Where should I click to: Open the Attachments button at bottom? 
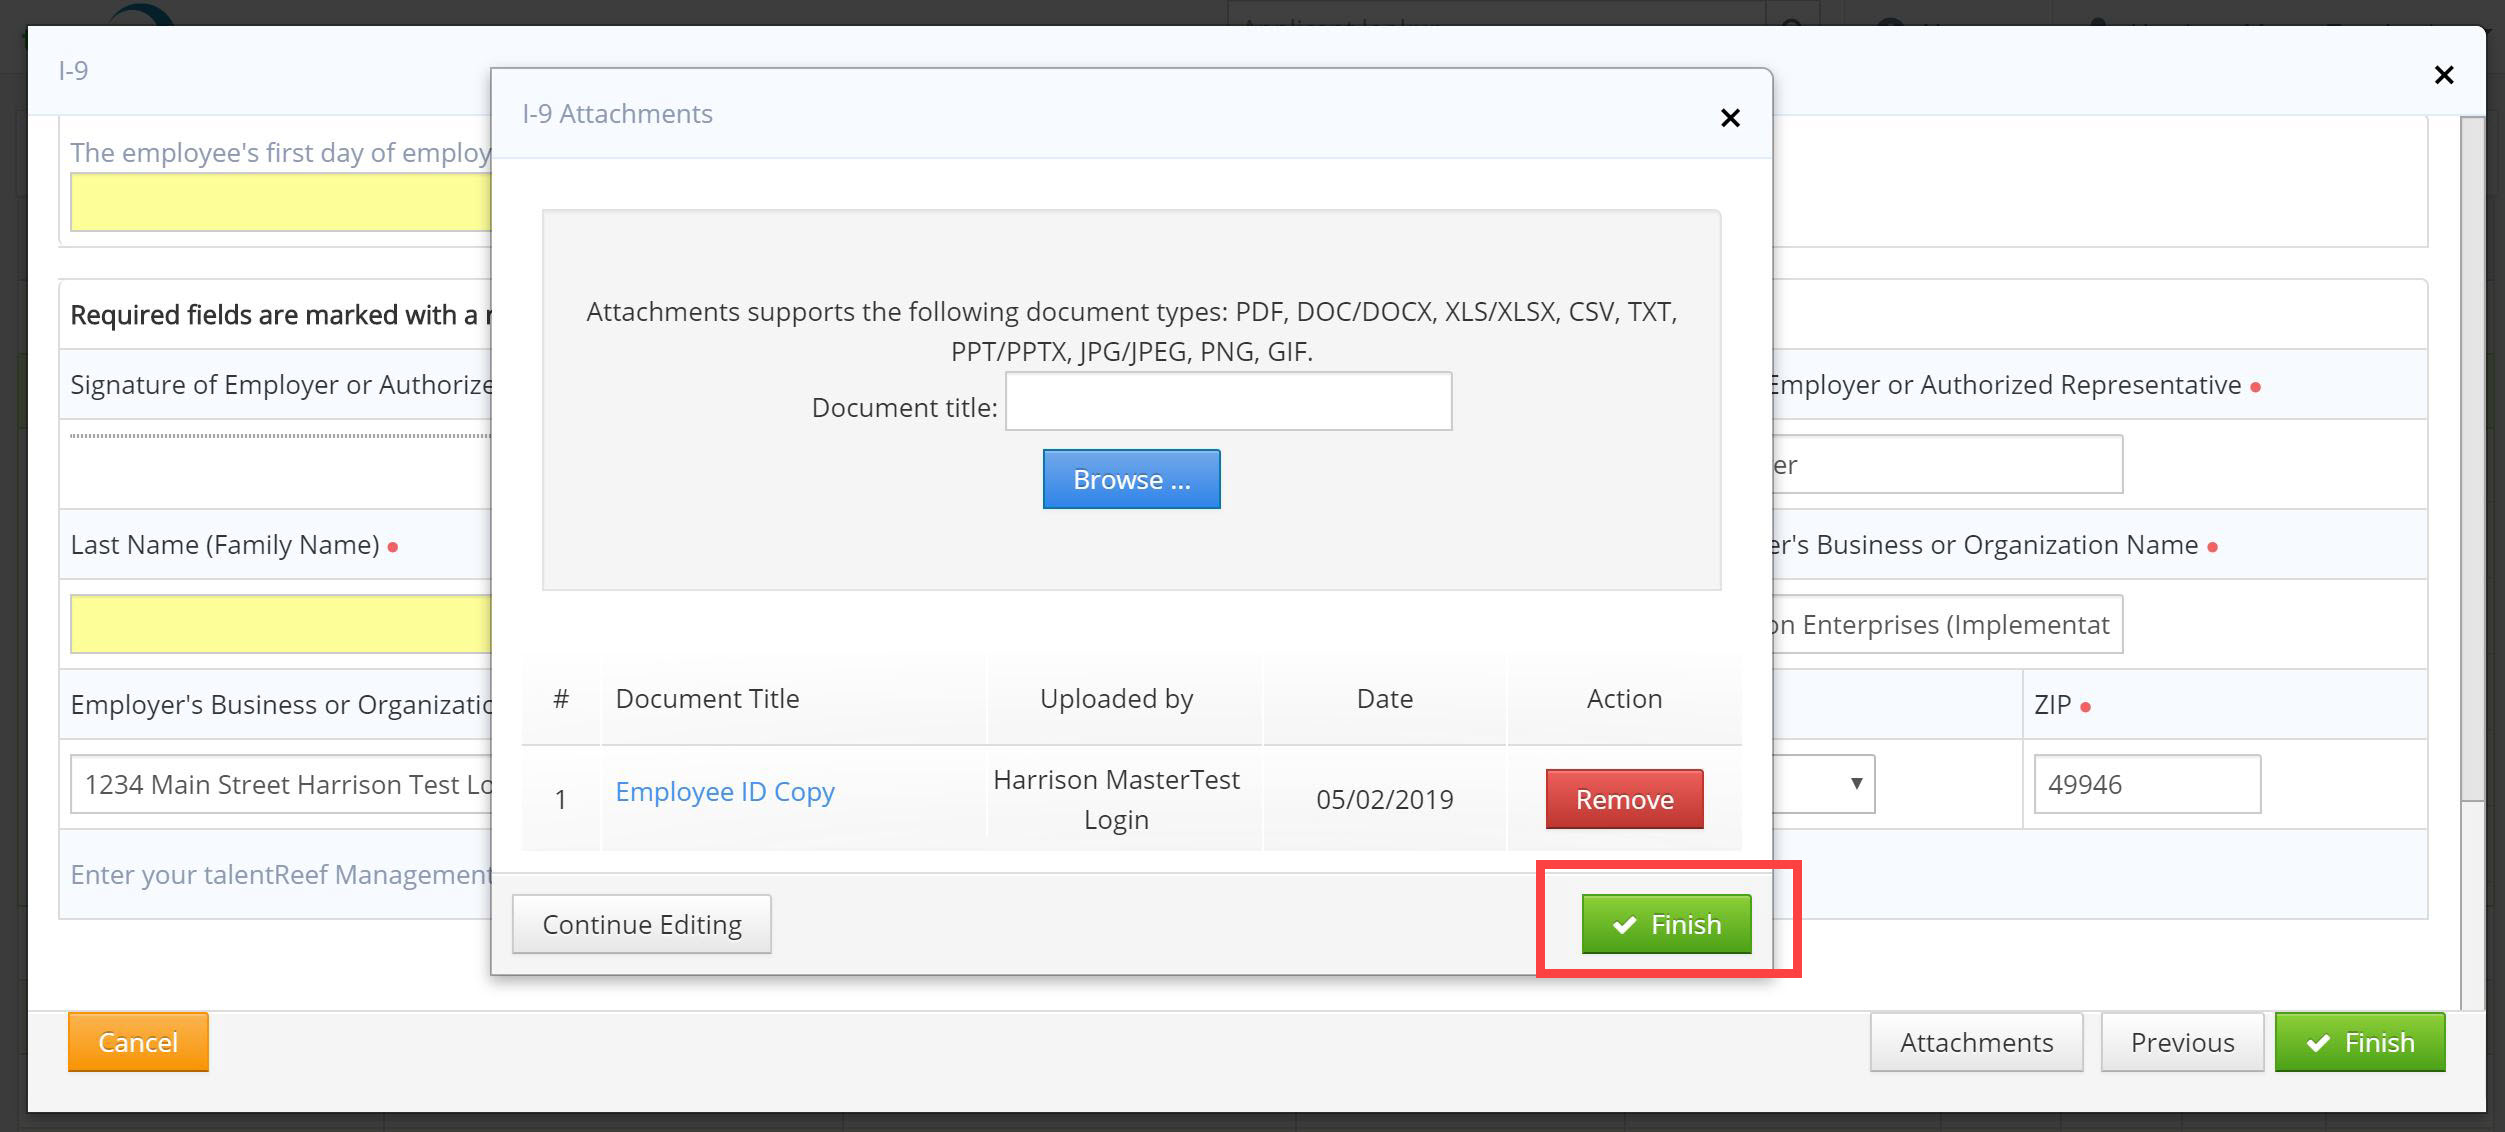pyautogui.click(x=1976, y=1042)
